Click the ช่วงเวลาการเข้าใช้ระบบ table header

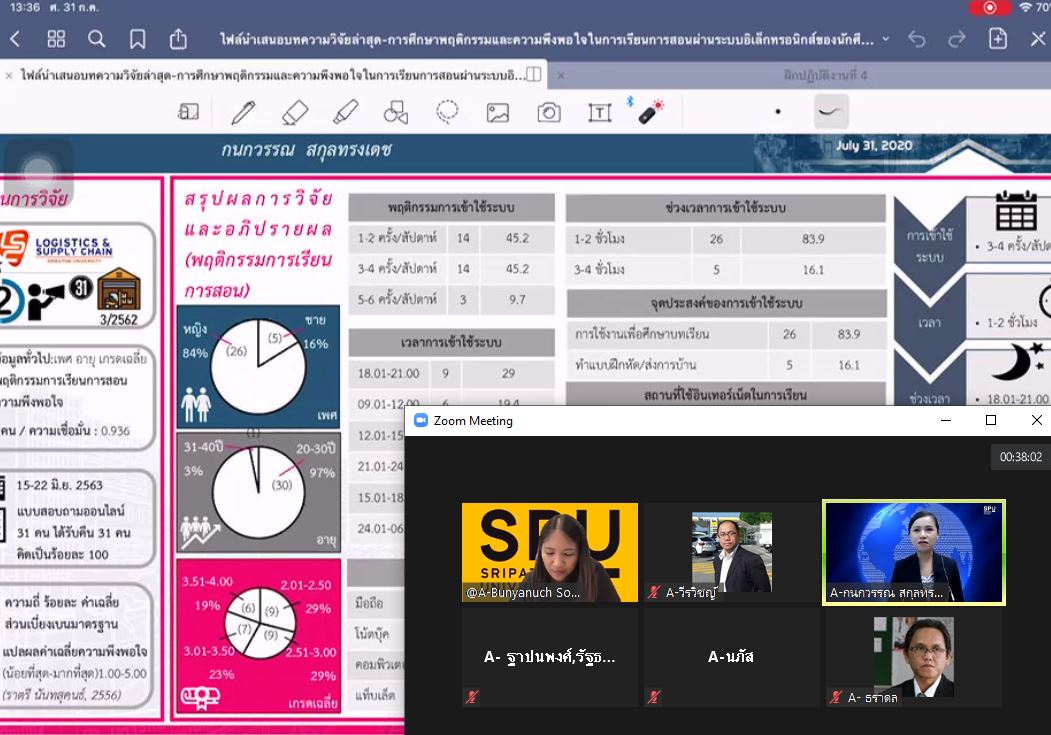point(725,208)
